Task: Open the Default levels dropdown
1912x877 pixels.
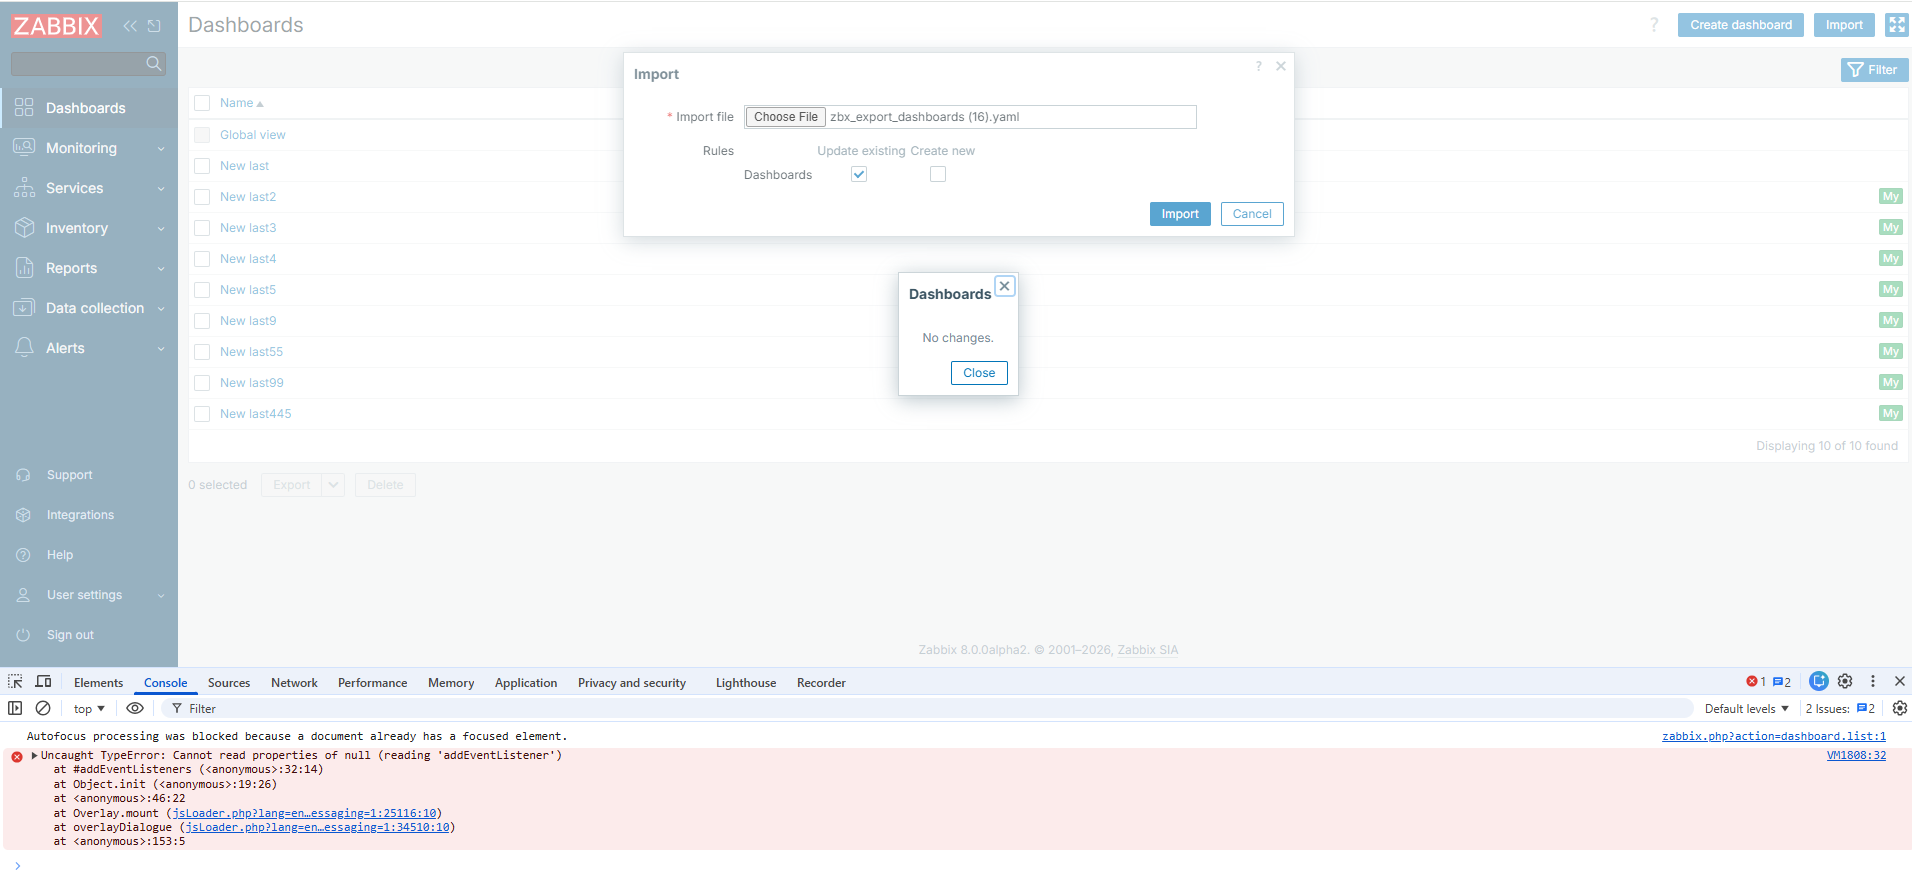Action: tap(1746, 708)
